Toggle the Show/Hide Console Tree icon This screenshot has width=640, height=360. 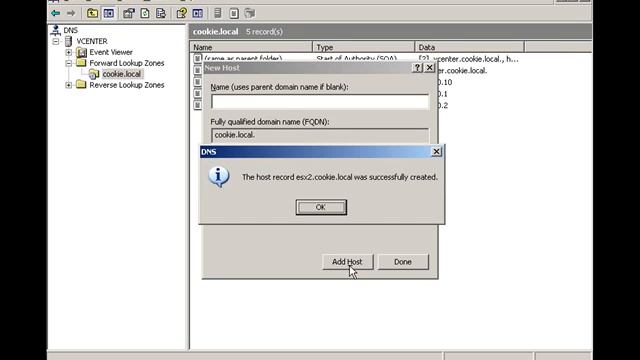109,13
